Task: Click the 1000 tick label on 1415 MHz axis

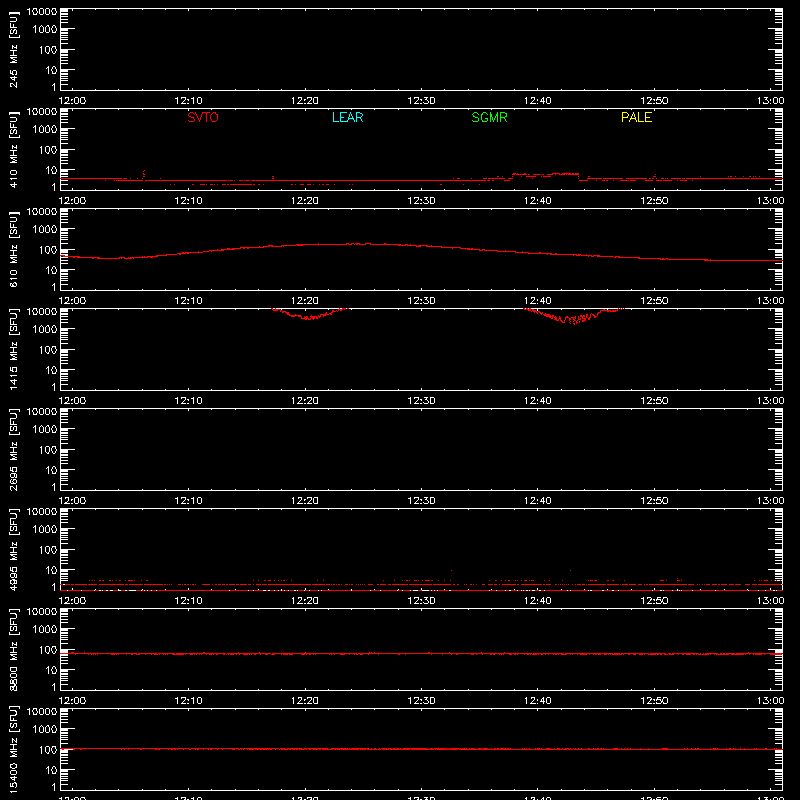Action: (x=45, y=330)
